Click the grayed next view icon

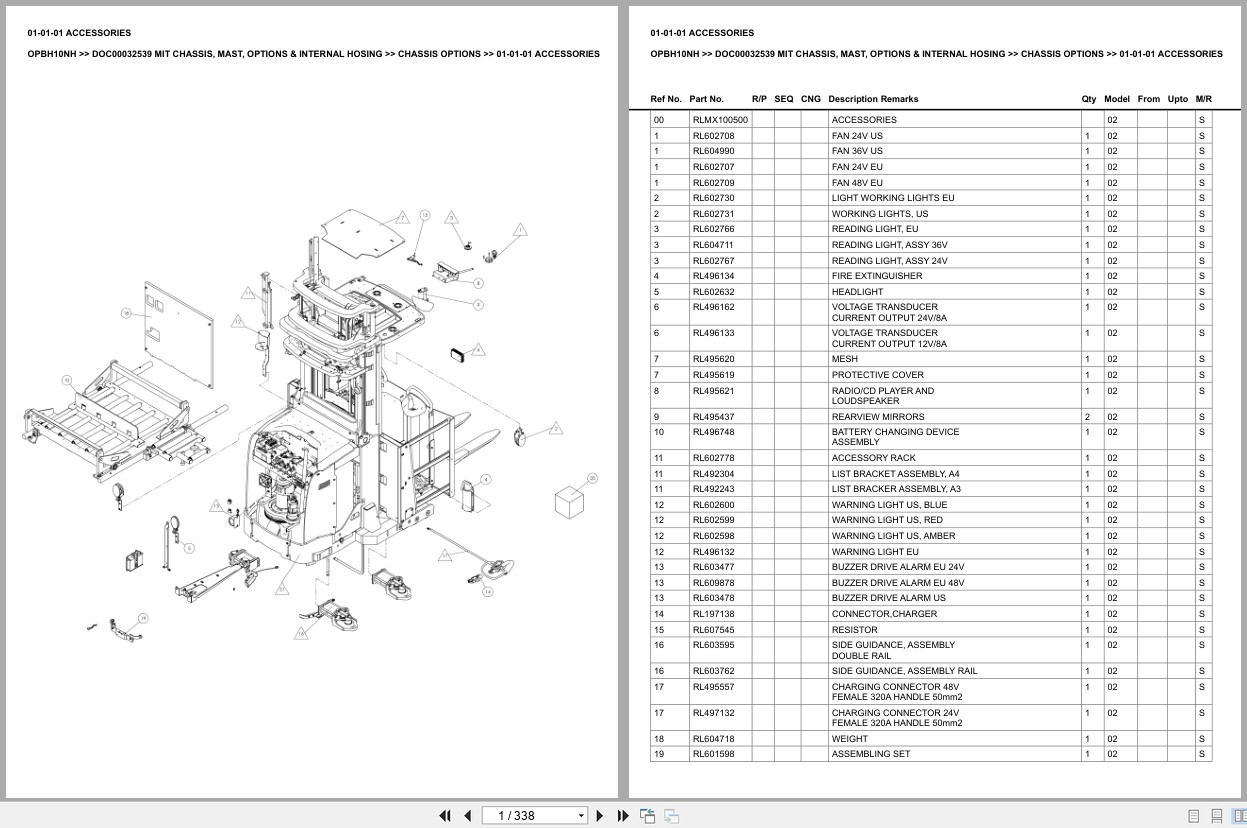pyautogui.click(x=671, y=815)
